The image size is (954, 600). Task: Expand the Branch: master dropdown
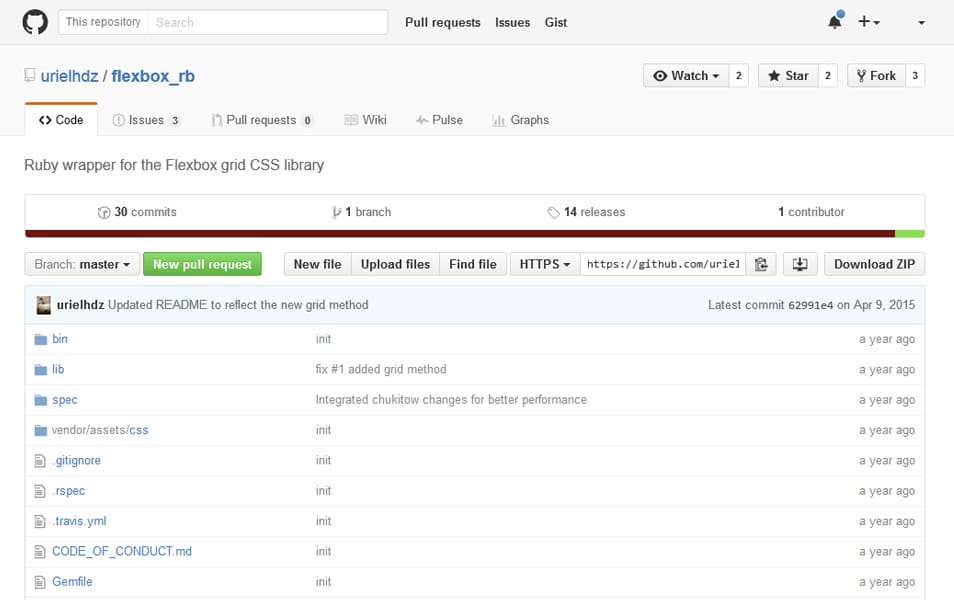pos(82,264)
